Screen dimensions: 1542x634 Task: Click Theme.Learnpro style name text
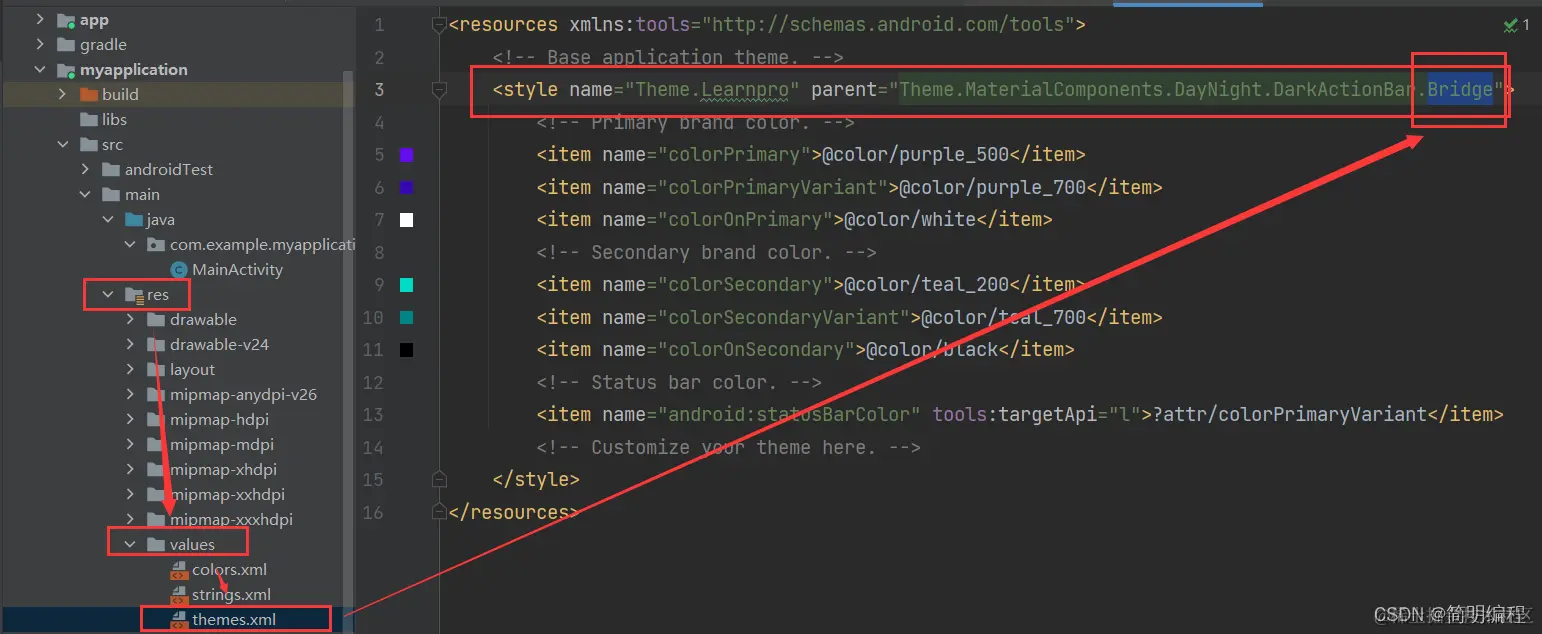(x=711, y=90)
